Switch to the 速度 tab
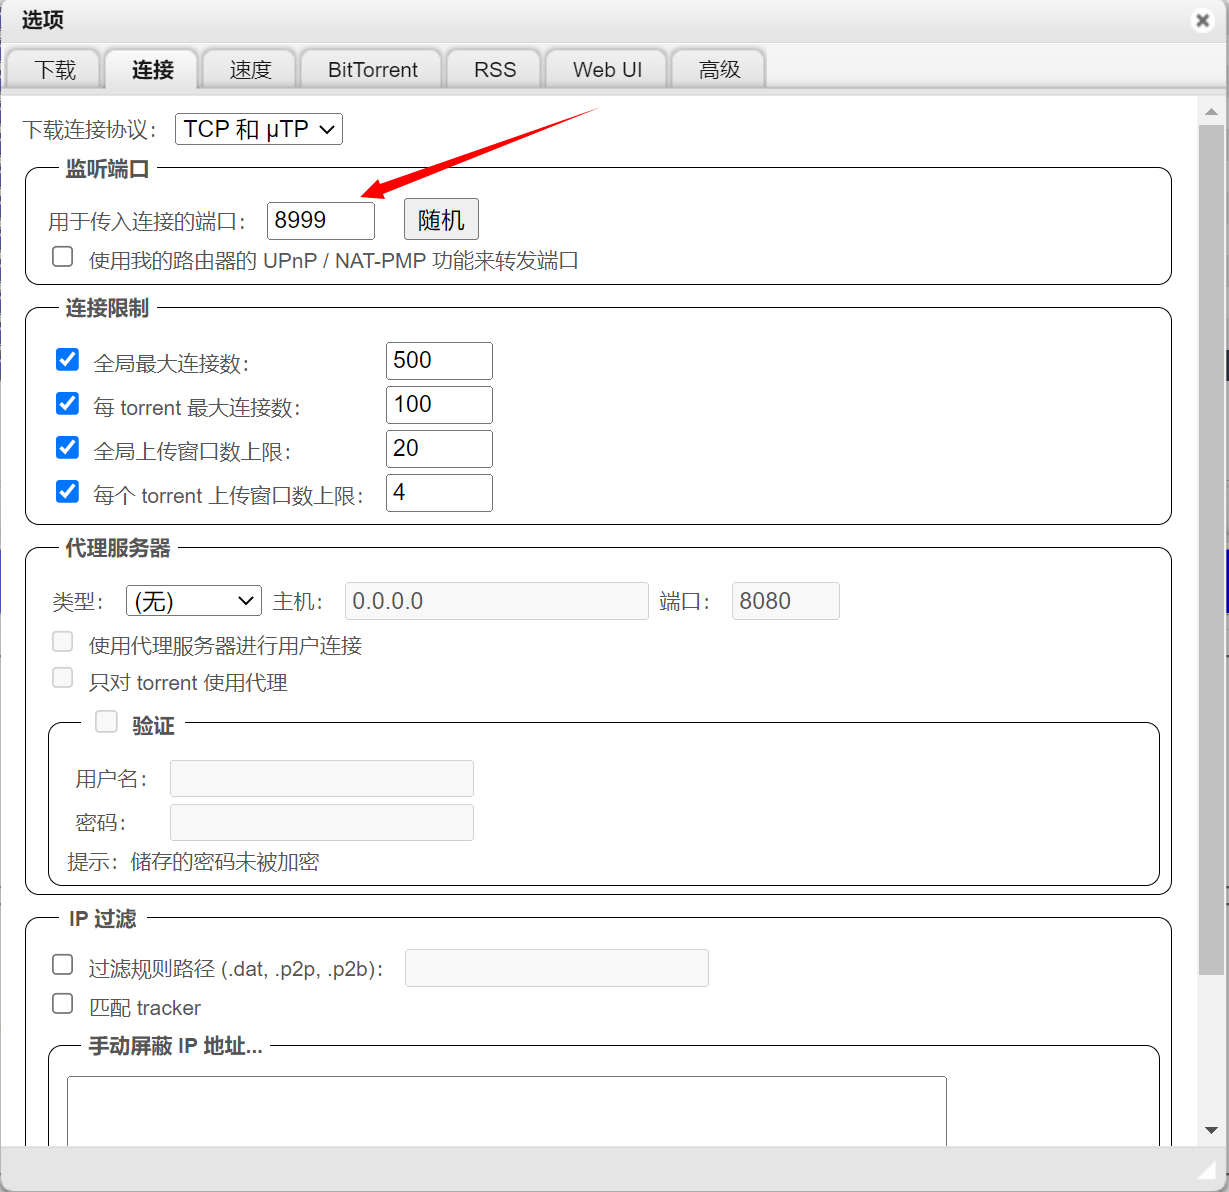The width and height of the screenshot is (1229, 1192). point(250,70)
